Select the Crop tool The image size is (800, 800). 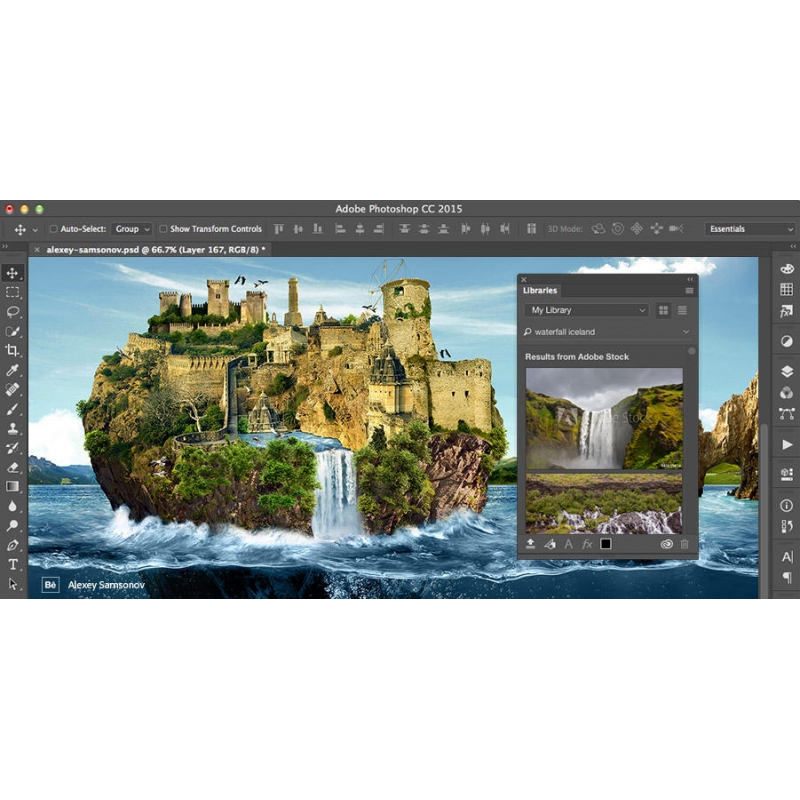pyautogui.click(x=13, y=351)
